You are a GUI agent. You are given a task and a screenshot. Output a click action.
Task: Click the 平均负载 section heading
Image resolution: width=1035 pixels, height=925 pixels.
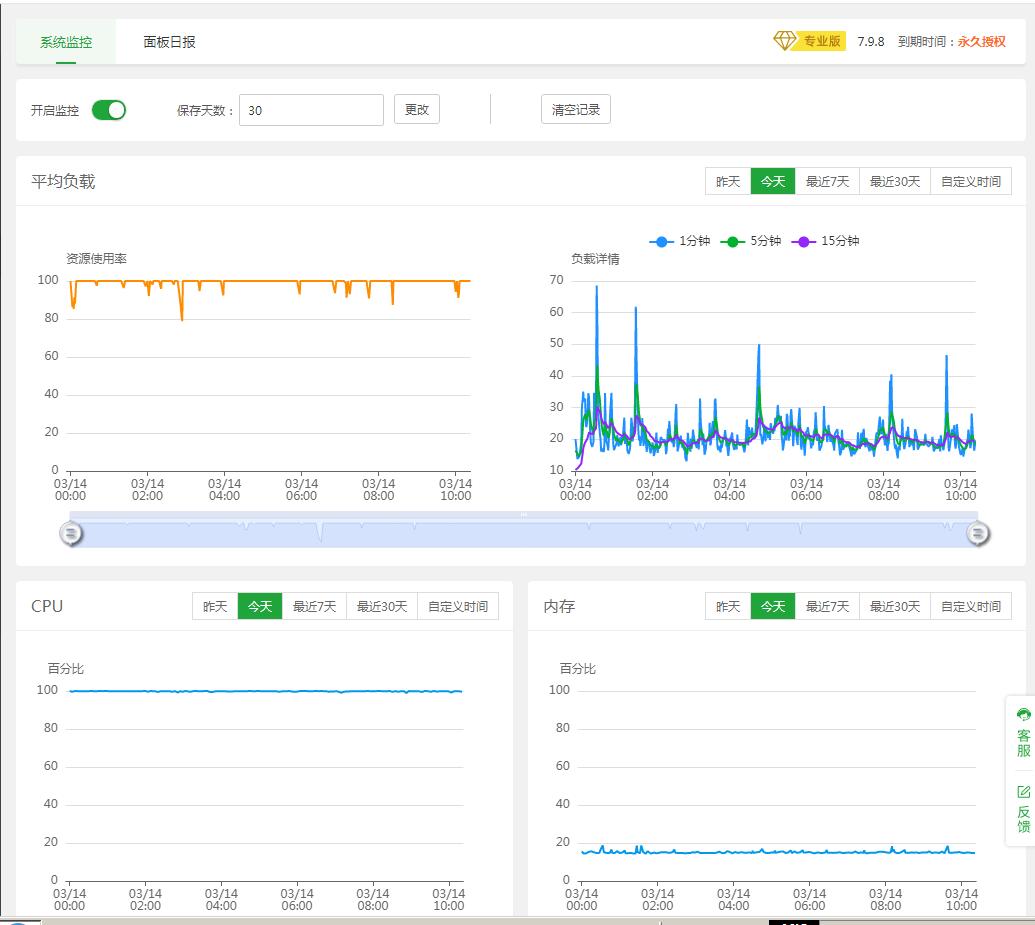(63, 182)
